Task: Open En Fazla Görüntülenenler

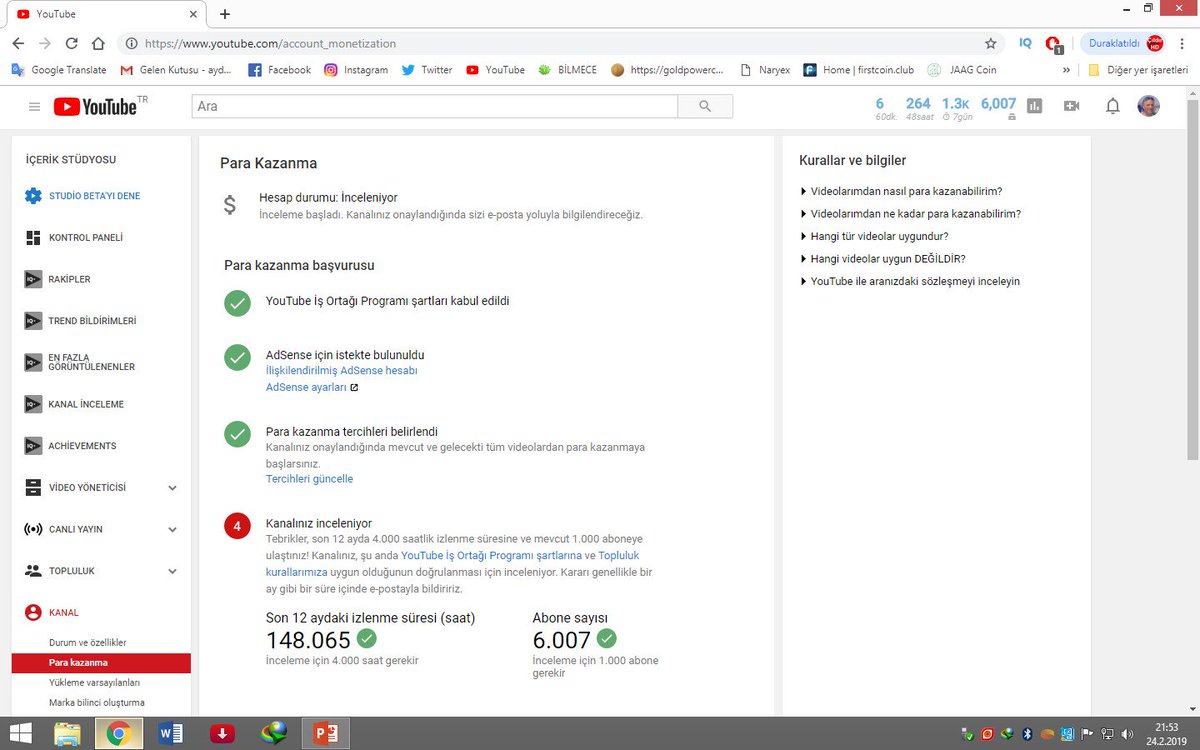Action: click(x=92, y=362)
